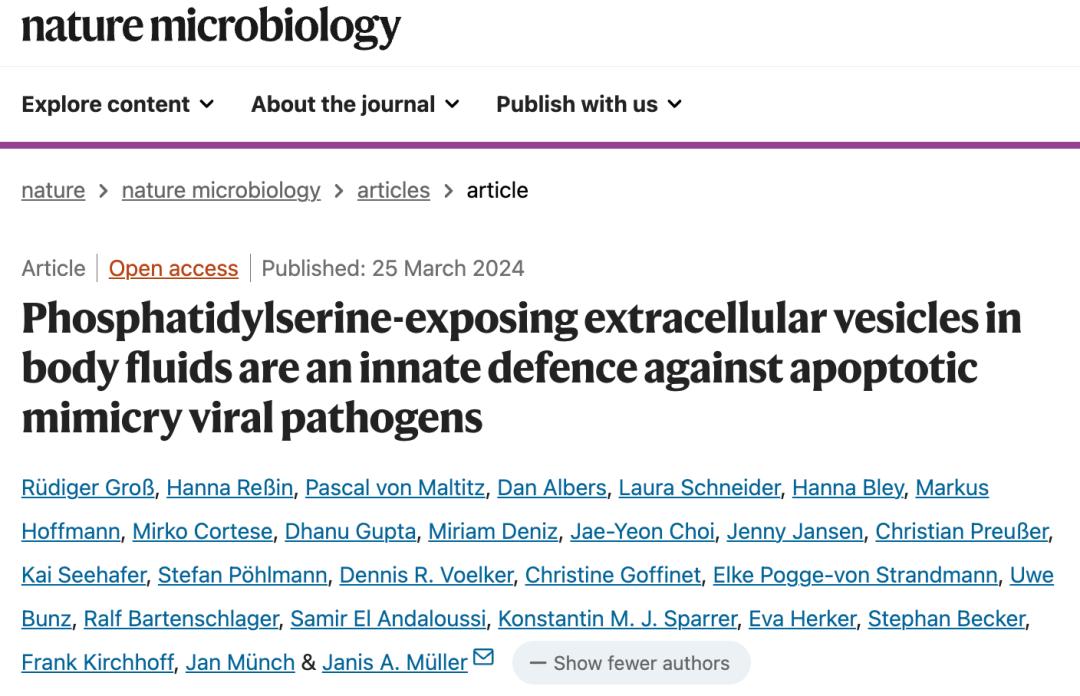Click corresponding author Janis A. Müller
1080x696 pixels.
(x=394, y=663)
